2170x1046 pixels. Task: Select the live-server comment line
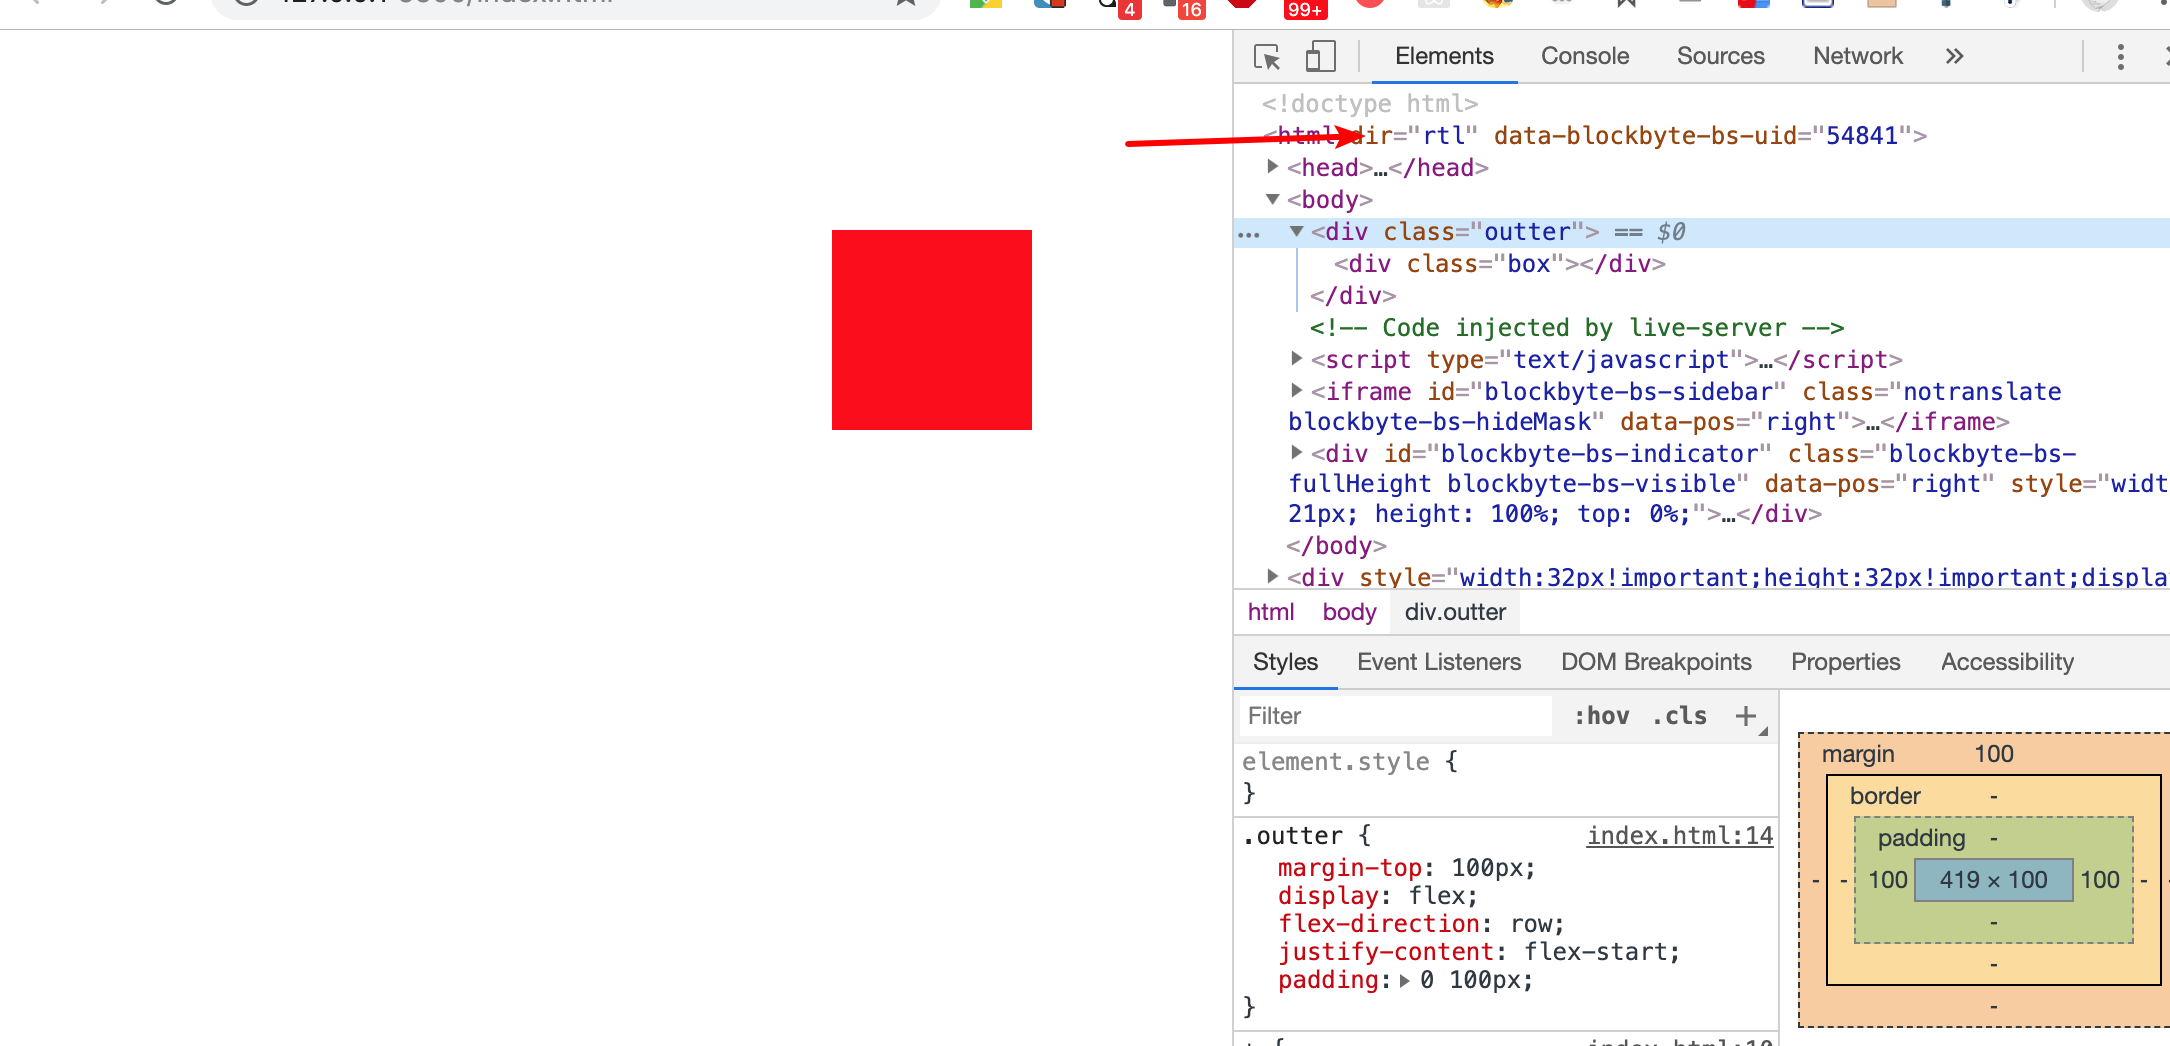[x=1577, y=328]
